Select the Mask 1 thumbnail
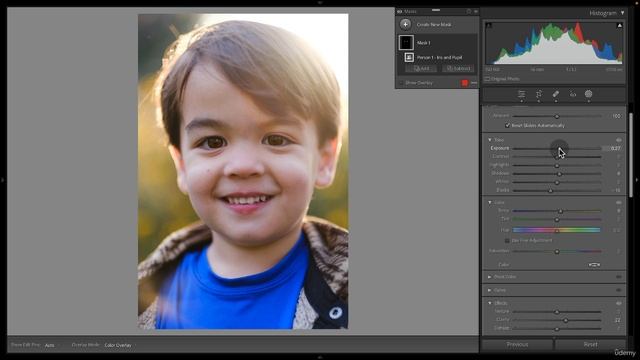Screen dimensions: 640x360 click(406, 42)
